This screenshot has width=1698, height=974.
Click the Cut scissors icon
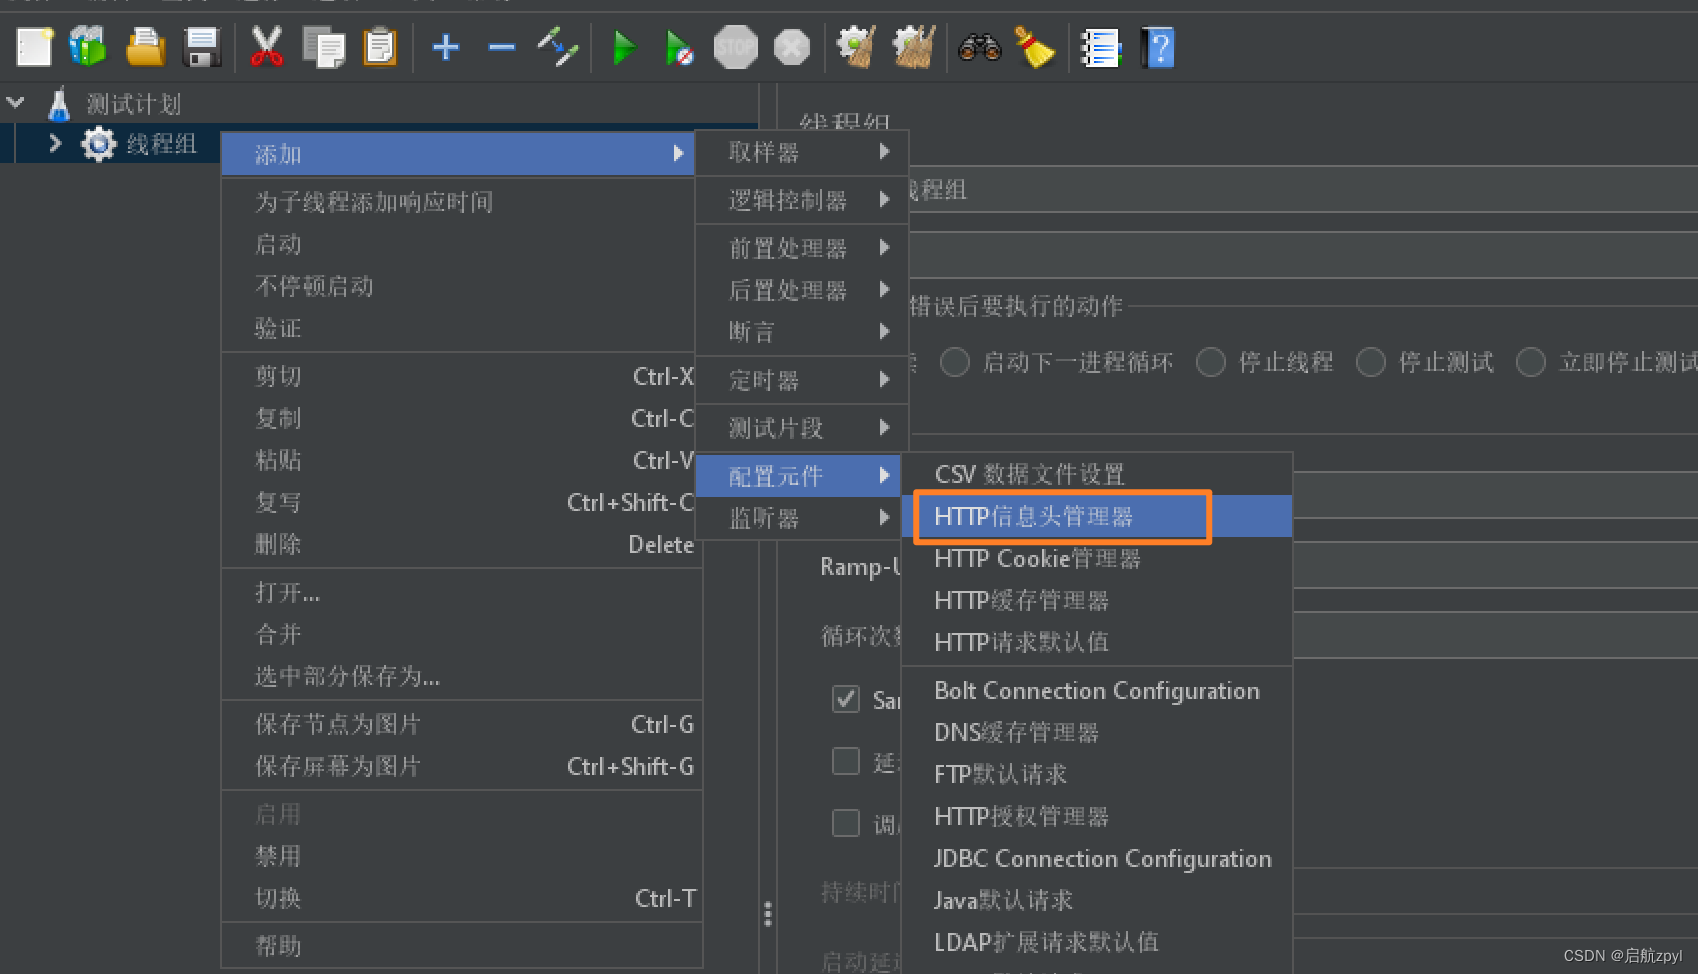click(266, 47)
